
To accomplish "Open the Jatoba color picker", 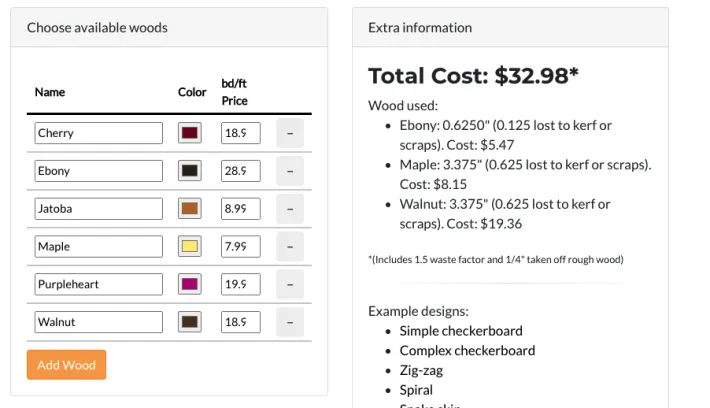I will tap(190, 209).
